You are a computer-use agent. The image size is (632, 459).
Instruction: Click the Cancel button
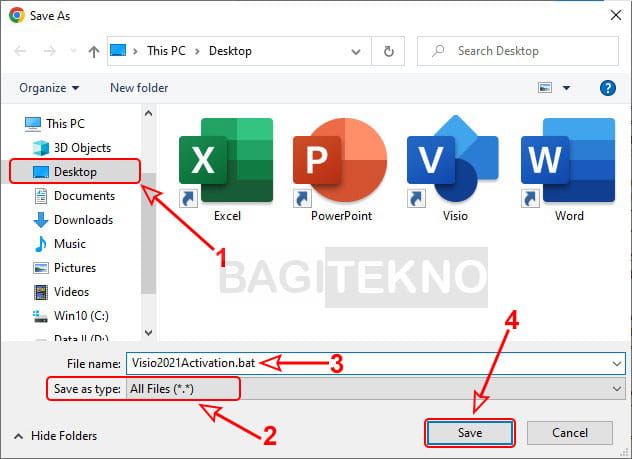[x=570, y=433]
